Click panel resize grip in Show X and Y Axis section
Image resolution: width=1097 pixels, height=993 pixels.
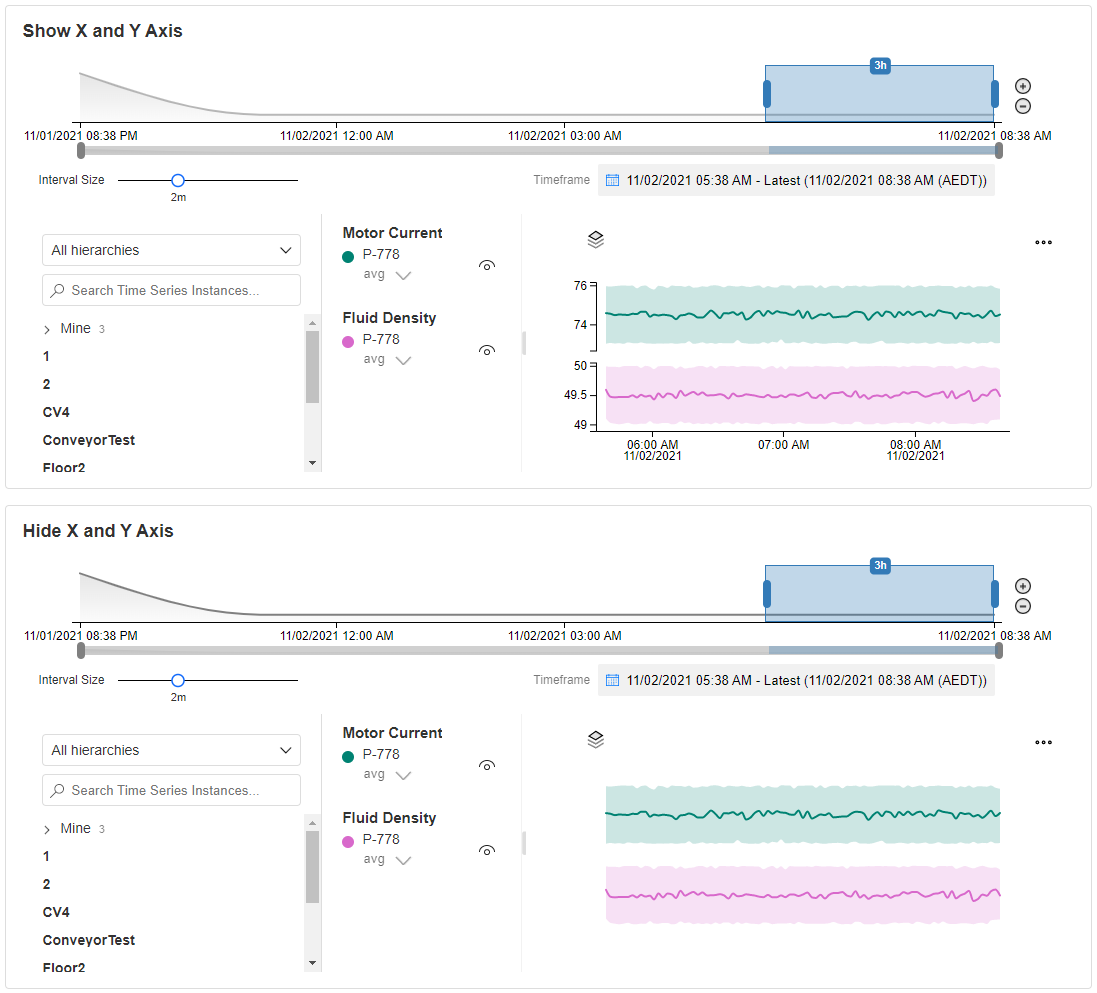523,343
